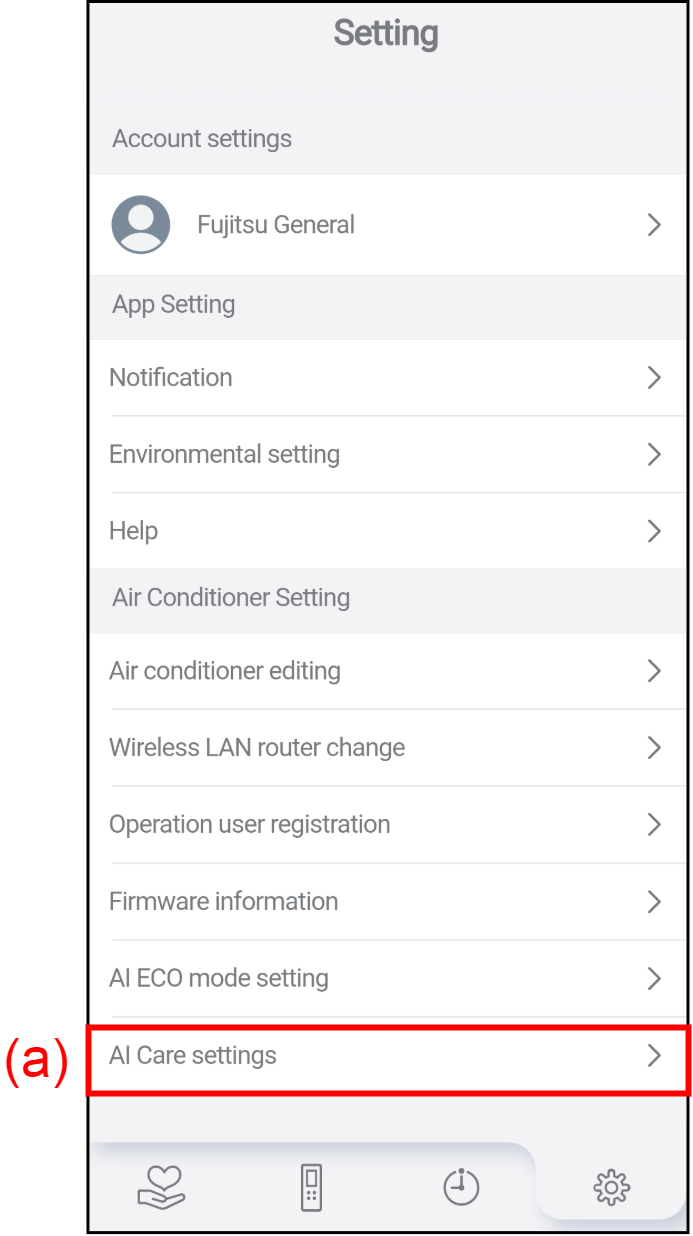The width and height of the screenshot is (693, 1236).
Task: Click the chevron beside Help
Action: click(654, 531)
